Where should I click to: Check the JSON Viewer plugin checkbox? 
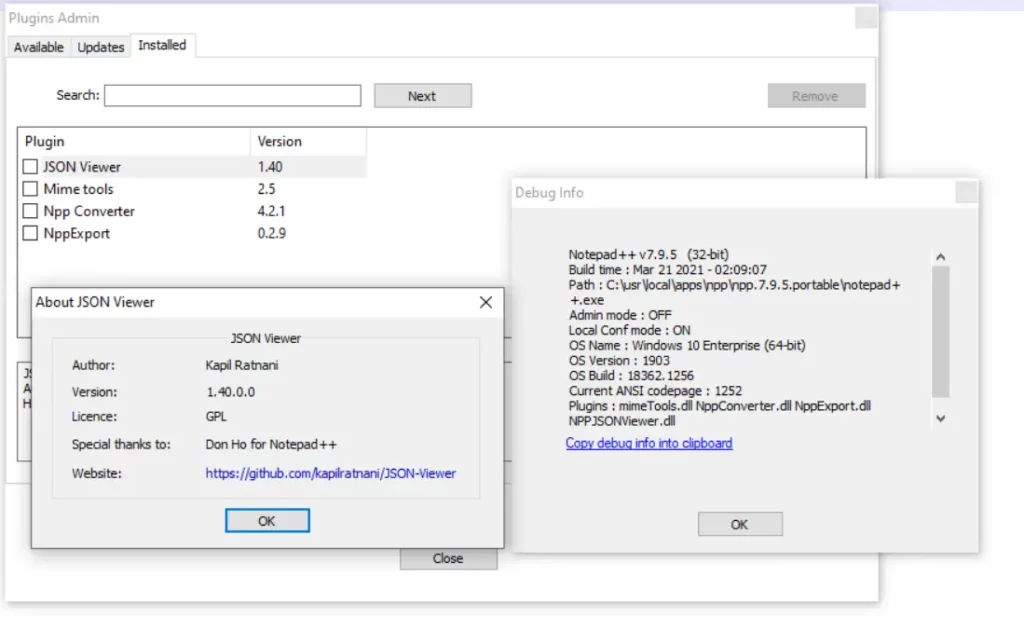coord(30,166)
